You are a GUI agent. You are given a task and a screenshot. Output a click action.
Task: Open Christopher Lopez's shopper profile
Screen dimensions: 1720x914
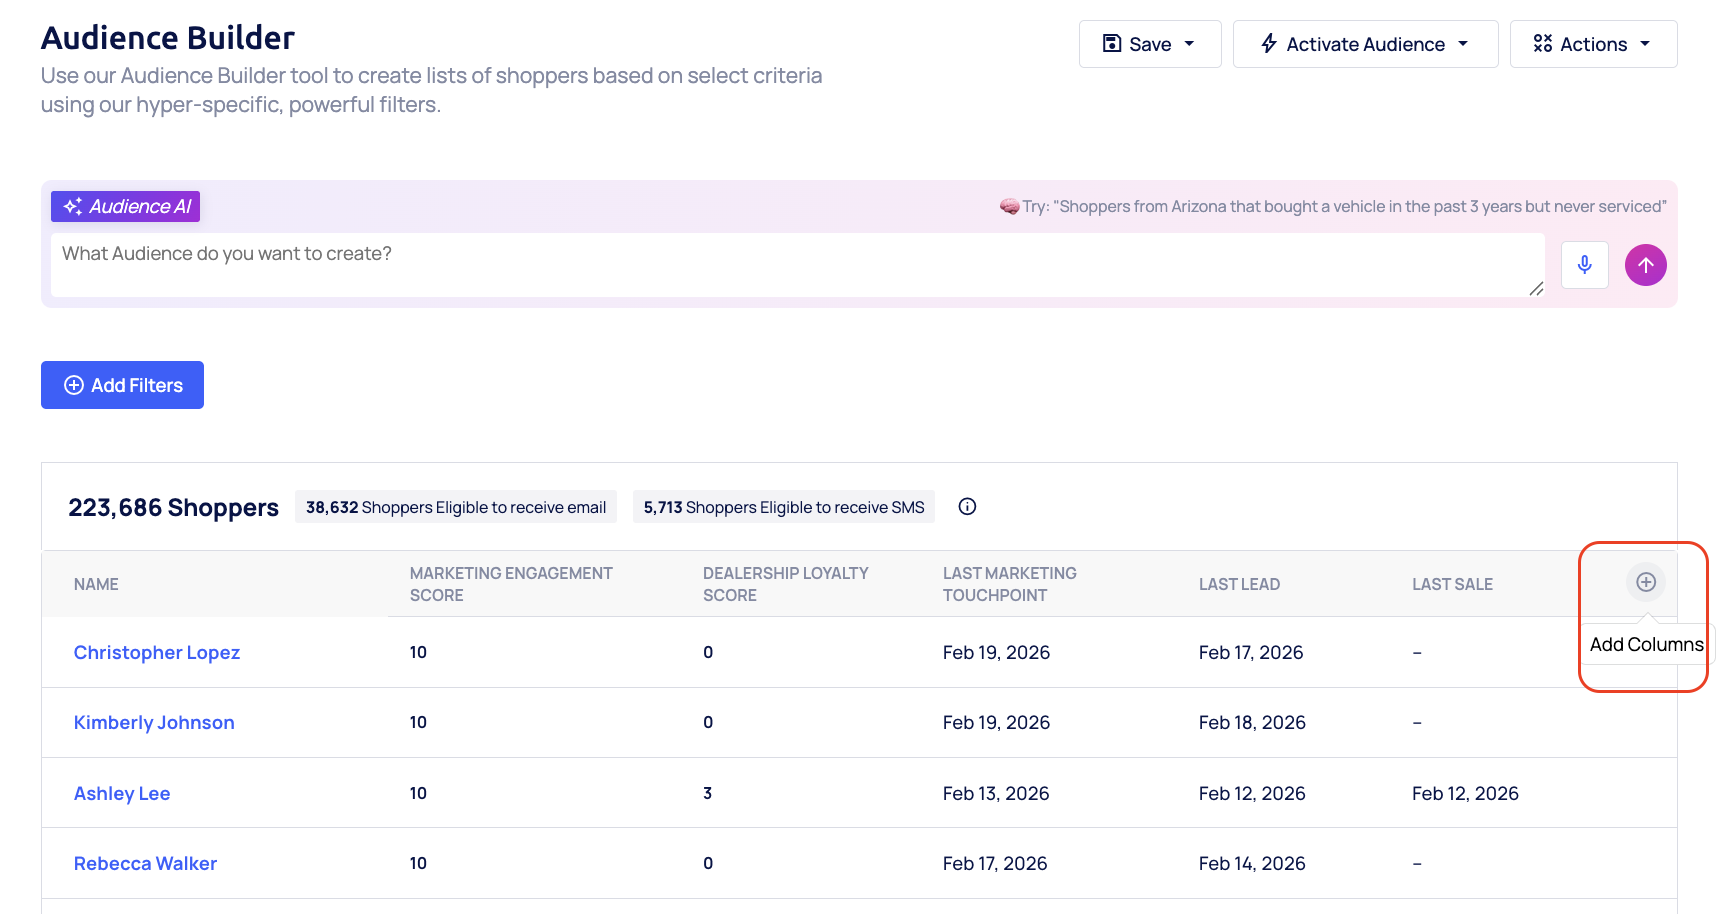click(x=156, y=652)
